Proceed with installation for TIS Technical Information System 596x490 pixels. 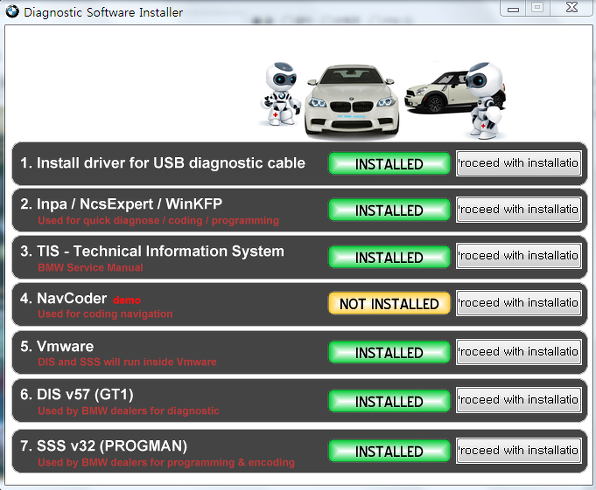tap(519, 256)
